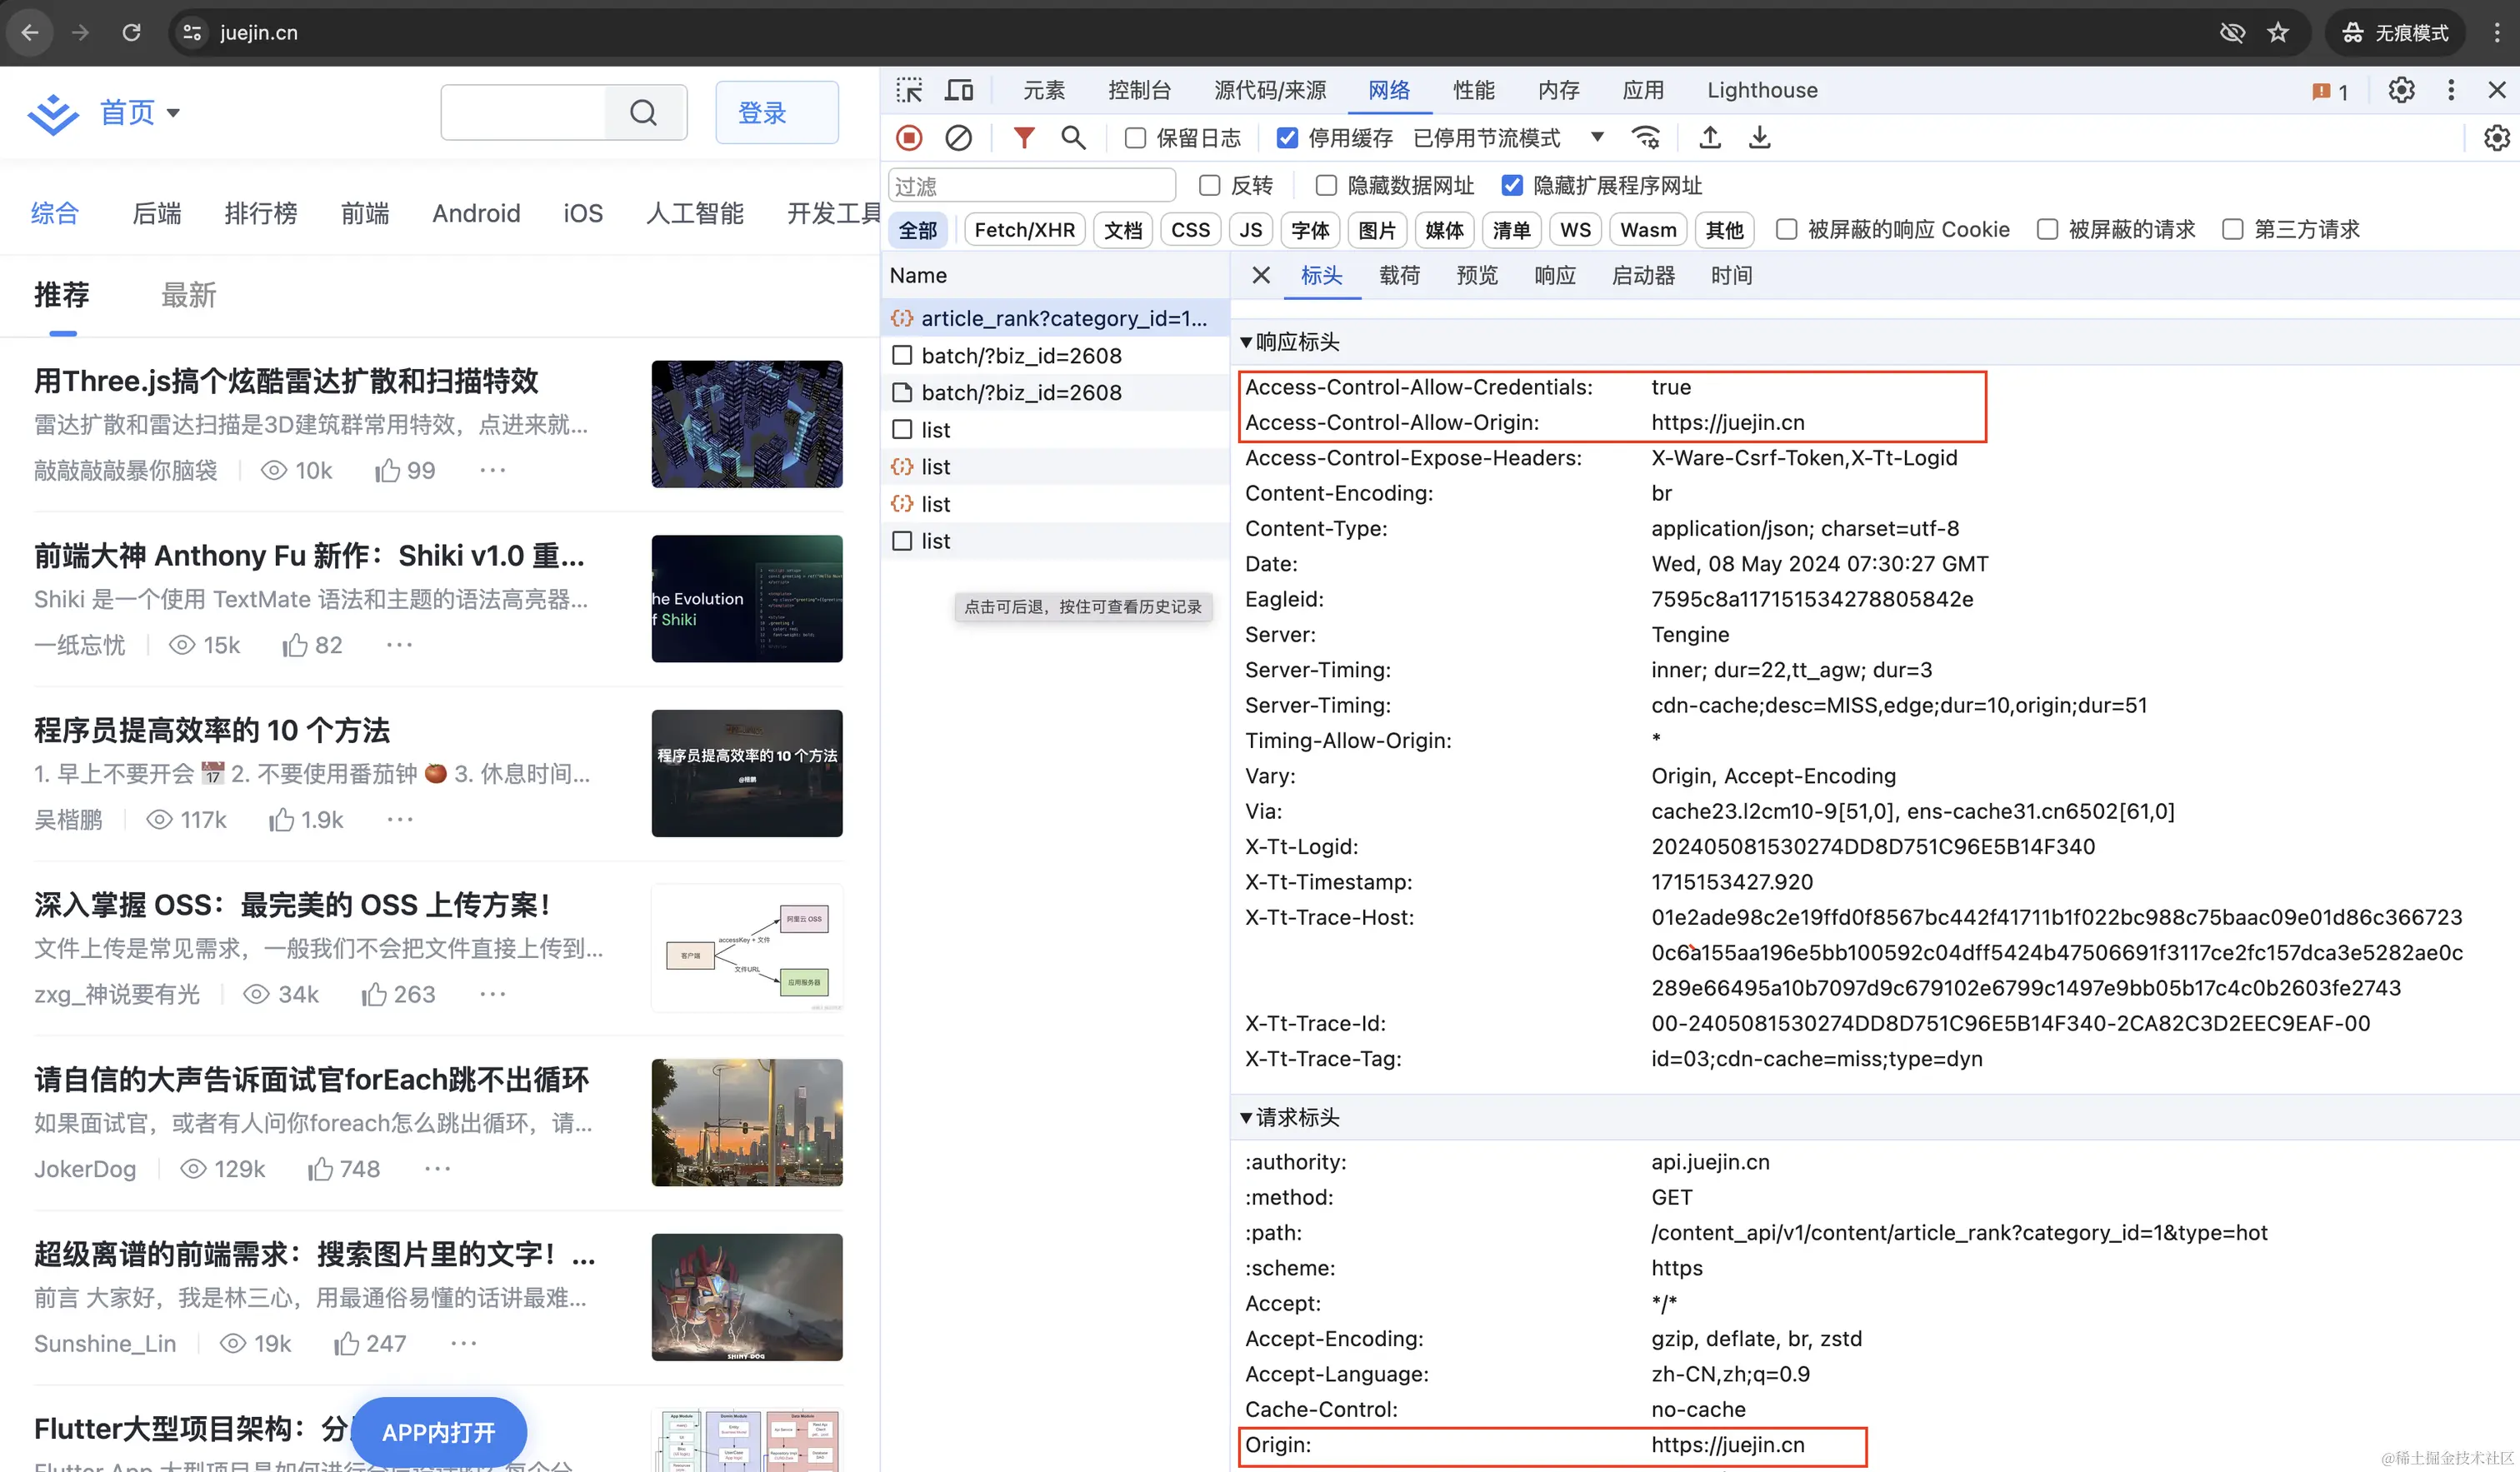This screenshot has width=2520, height=1472.
Task: Stop recording network log
Action: (x=909, y=137)
